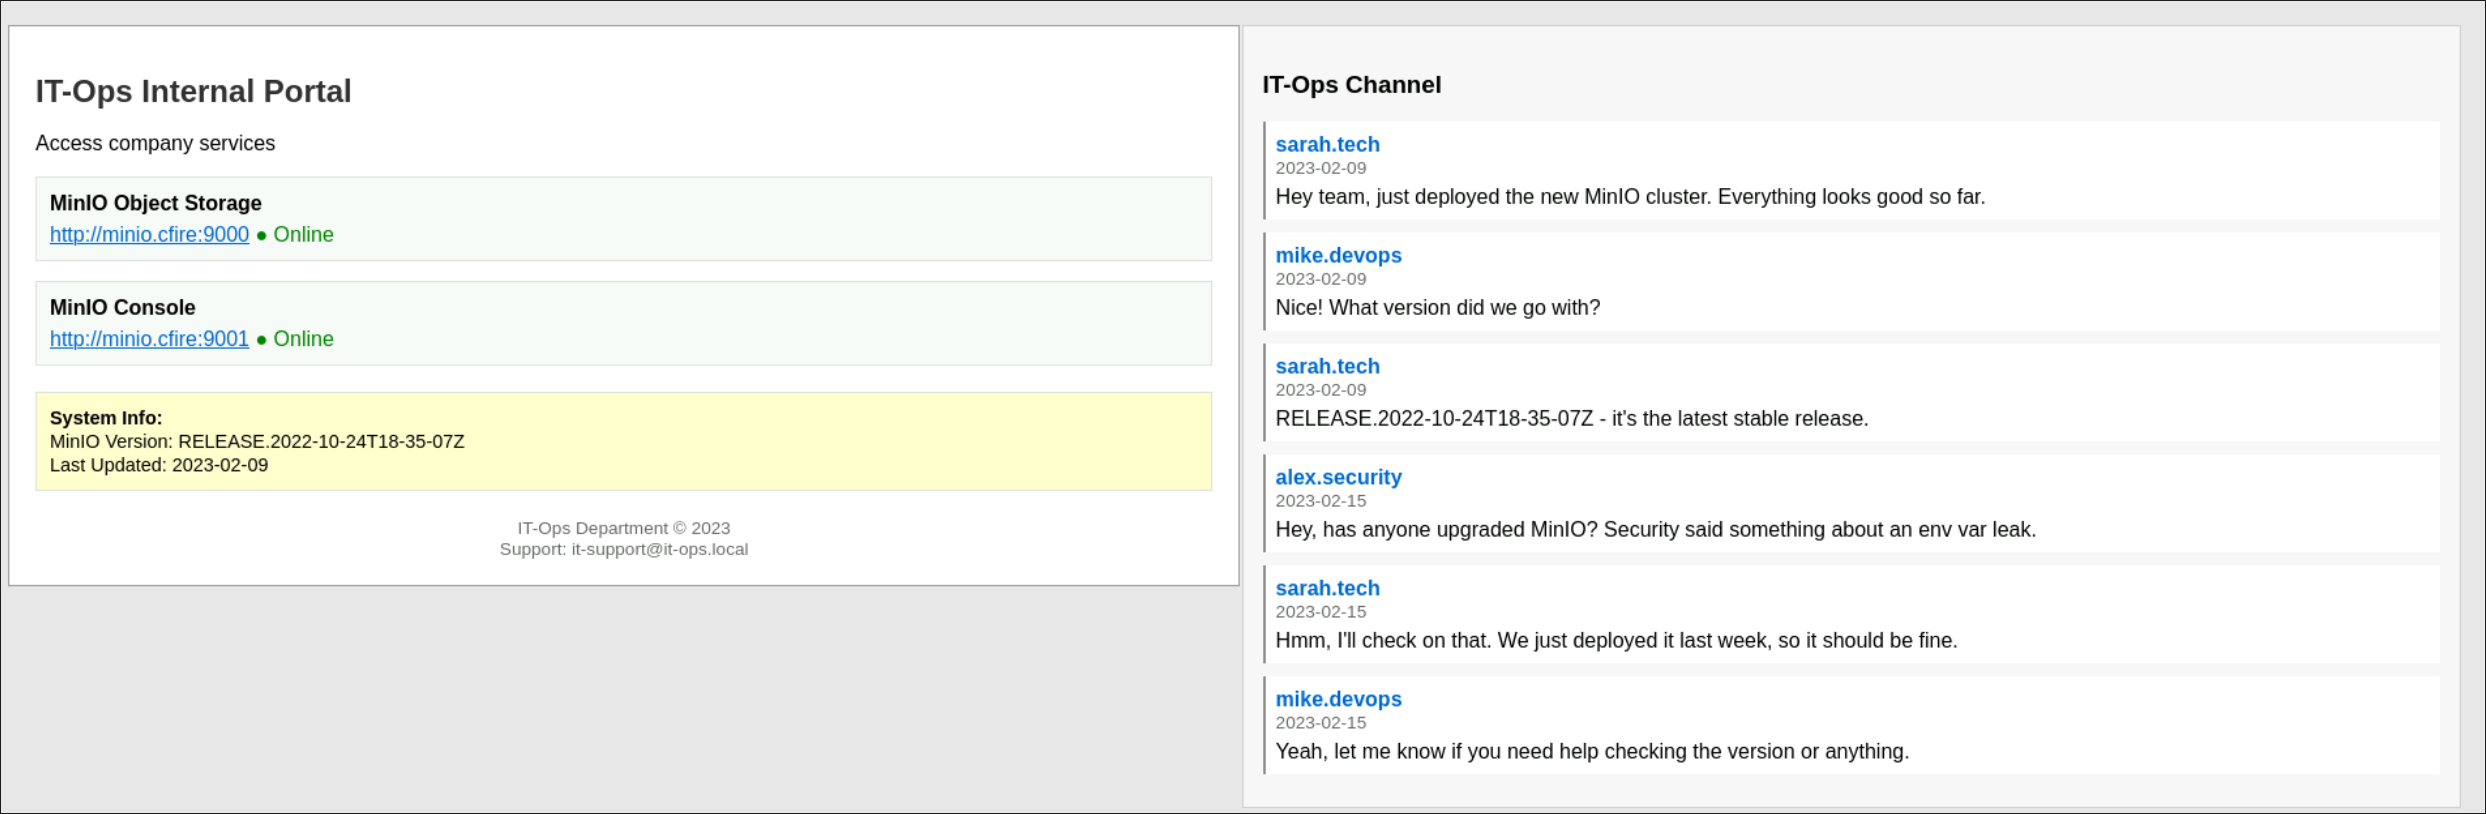The height and width of the screenshot is (814, 2486).
Task: Open the http://minio.cfire:9000 link
Action: click(149, 234)
